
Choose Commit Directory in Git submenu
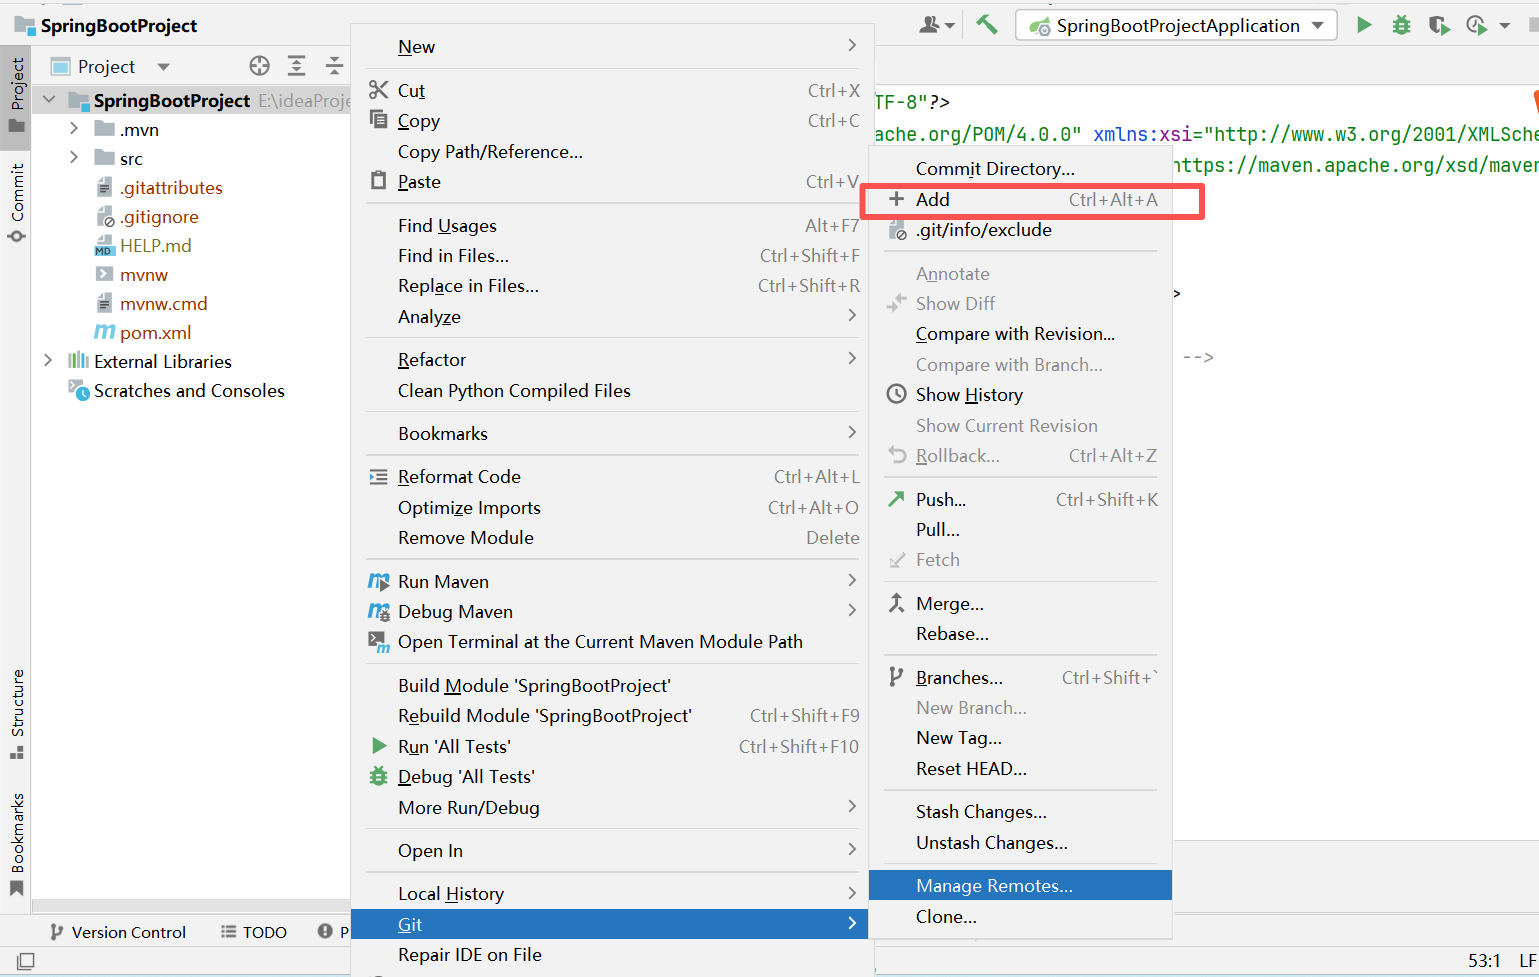(1020, 169)
